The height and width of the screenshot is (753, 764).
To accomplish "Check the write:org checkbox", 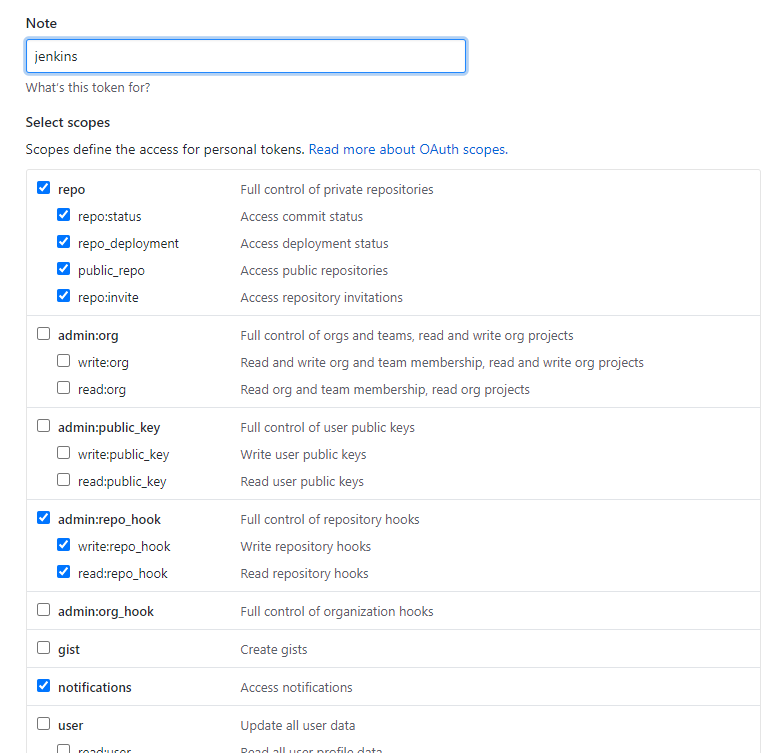I will pos(64,361).
